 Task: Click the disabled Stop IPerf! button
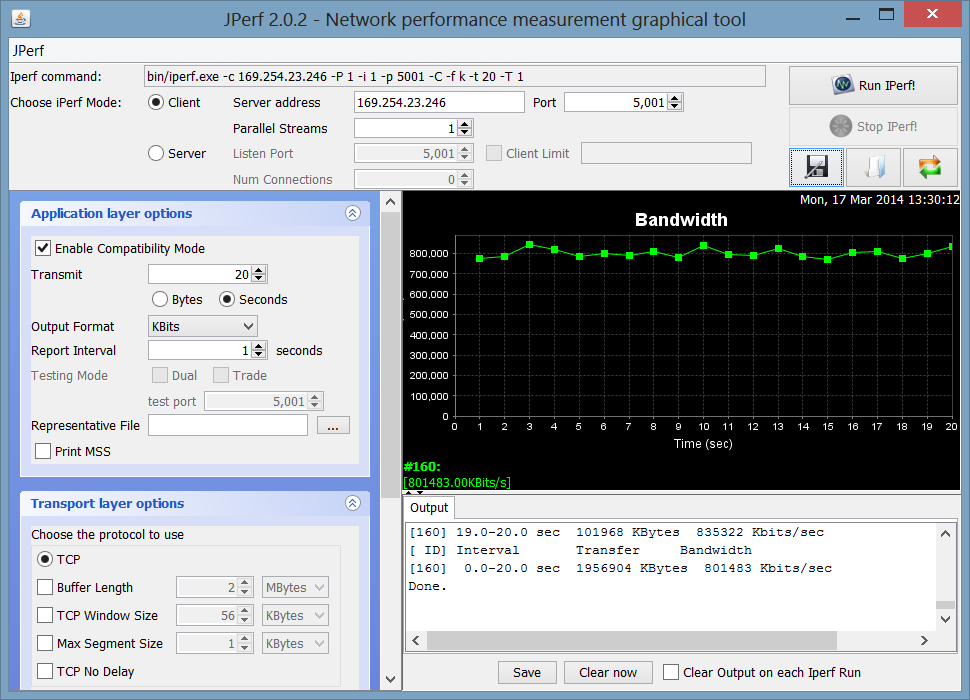[x=873, y=126]
